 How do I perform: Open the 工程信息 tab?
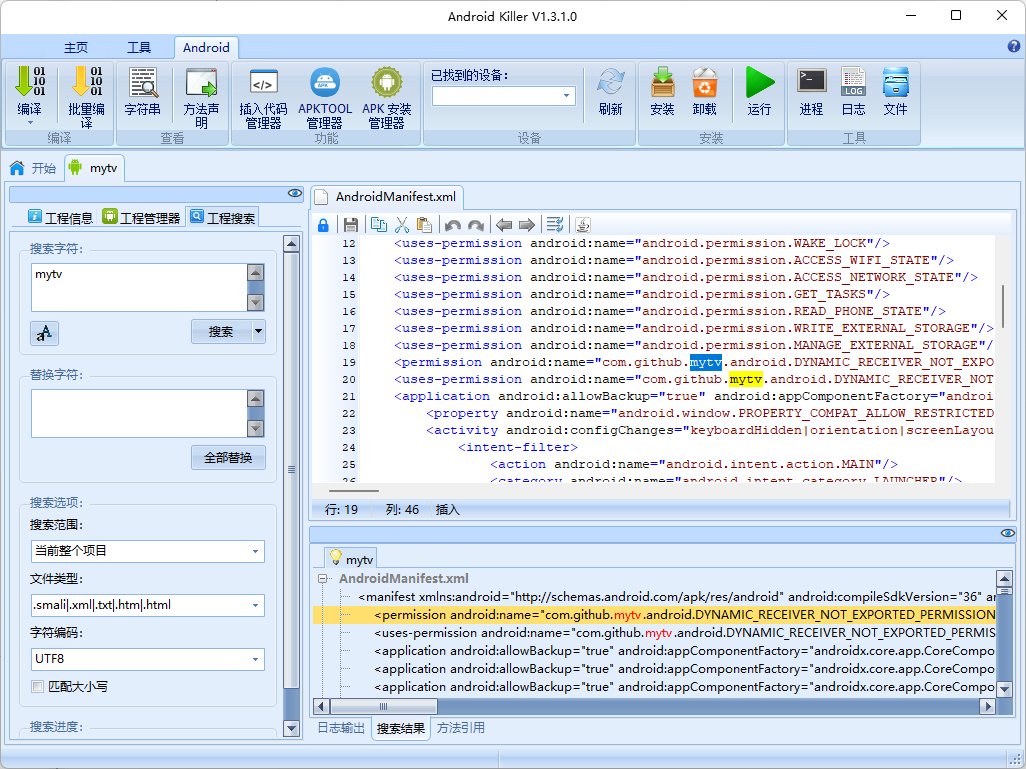(61, 218)
